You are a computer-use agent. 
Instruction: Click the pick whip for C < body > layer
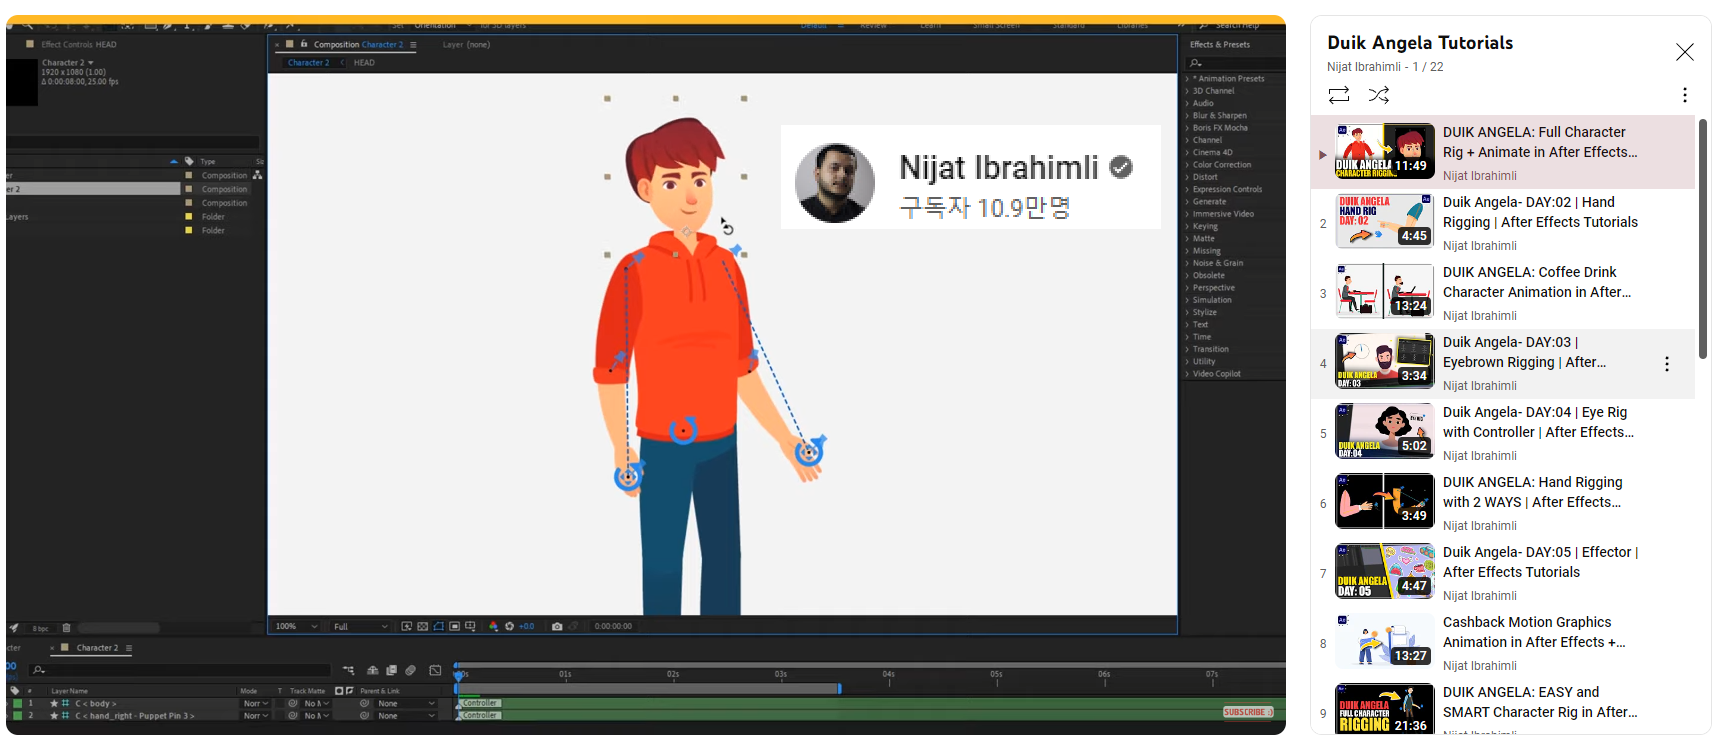[364, 704]
